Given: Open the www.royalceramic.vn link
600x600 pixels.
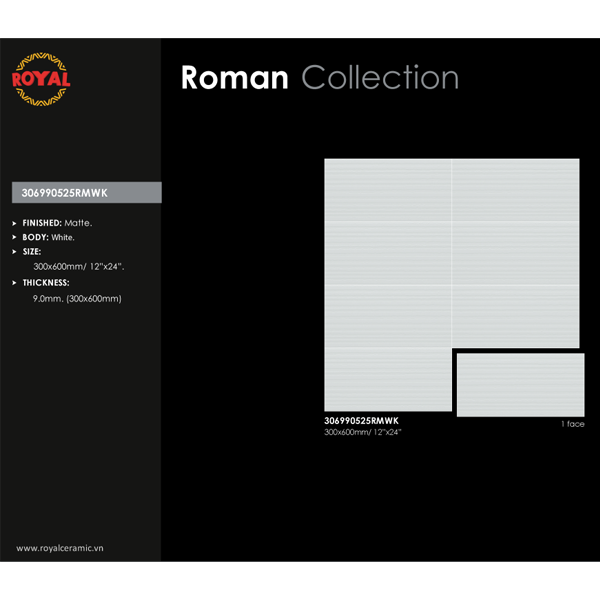Looking at the screenshot, I should 60,548.
